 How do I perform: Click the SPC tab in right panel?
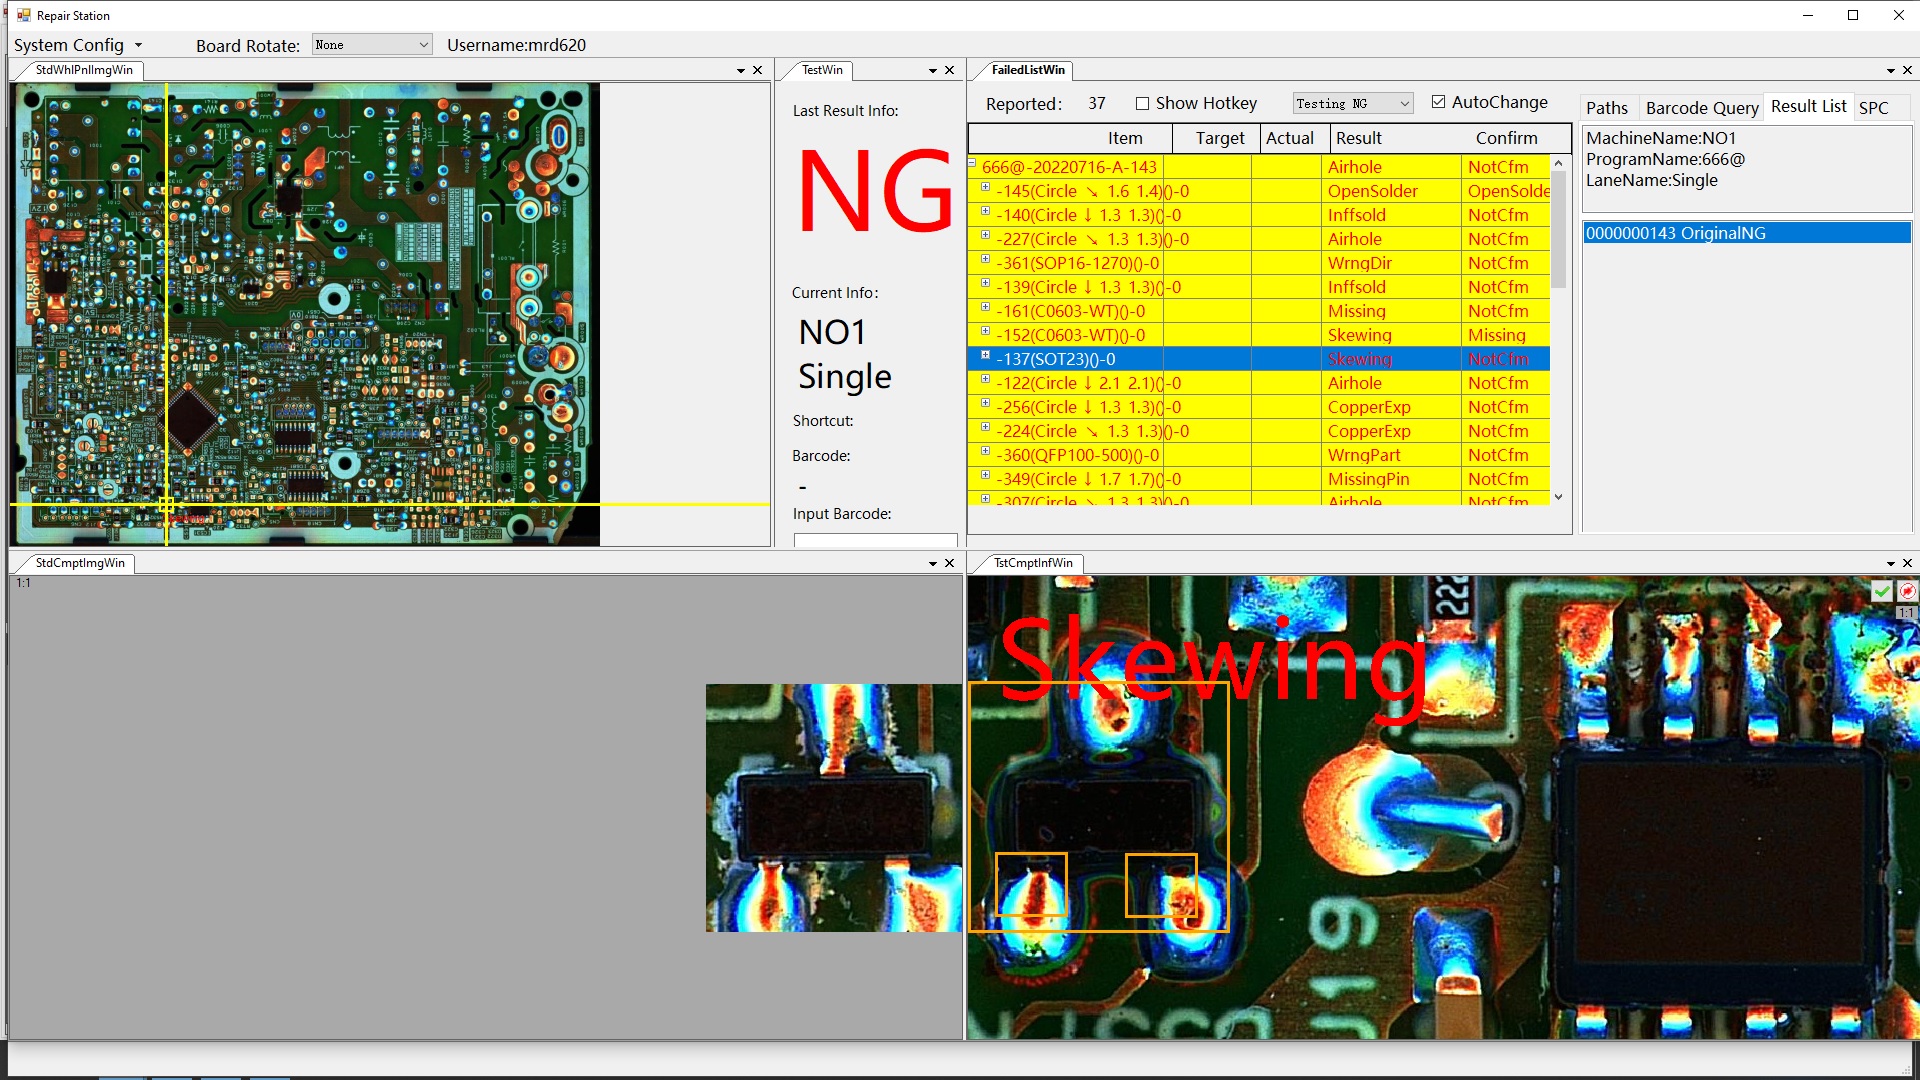[x=1874, y=107]
